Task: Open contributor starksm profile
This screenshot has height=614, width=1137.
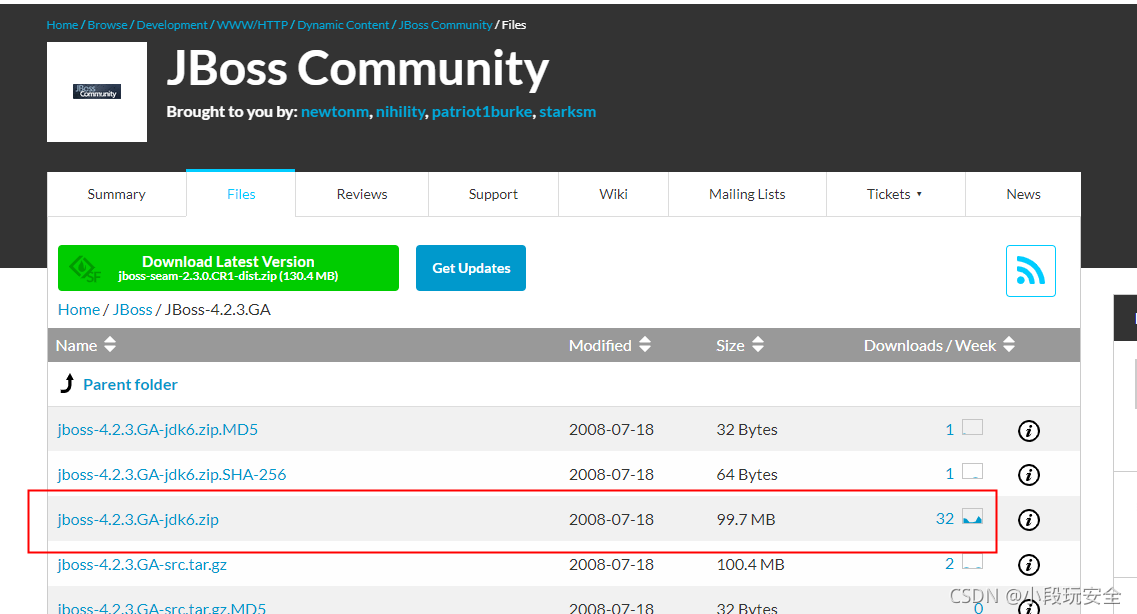Action: point(568,112)
